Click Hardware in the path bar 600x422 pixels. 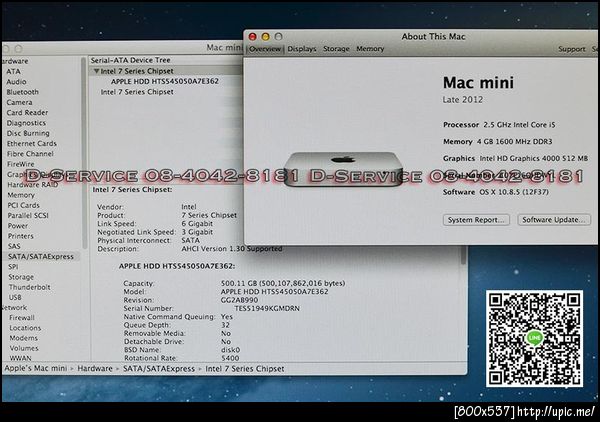(95, 369)
